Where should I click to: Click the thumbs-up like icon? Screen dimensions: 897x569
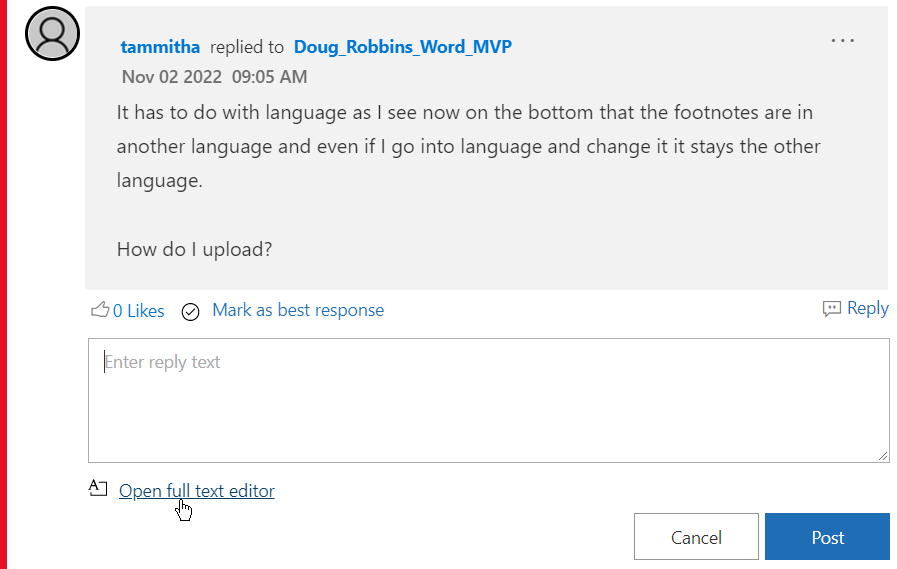(100, 310)
